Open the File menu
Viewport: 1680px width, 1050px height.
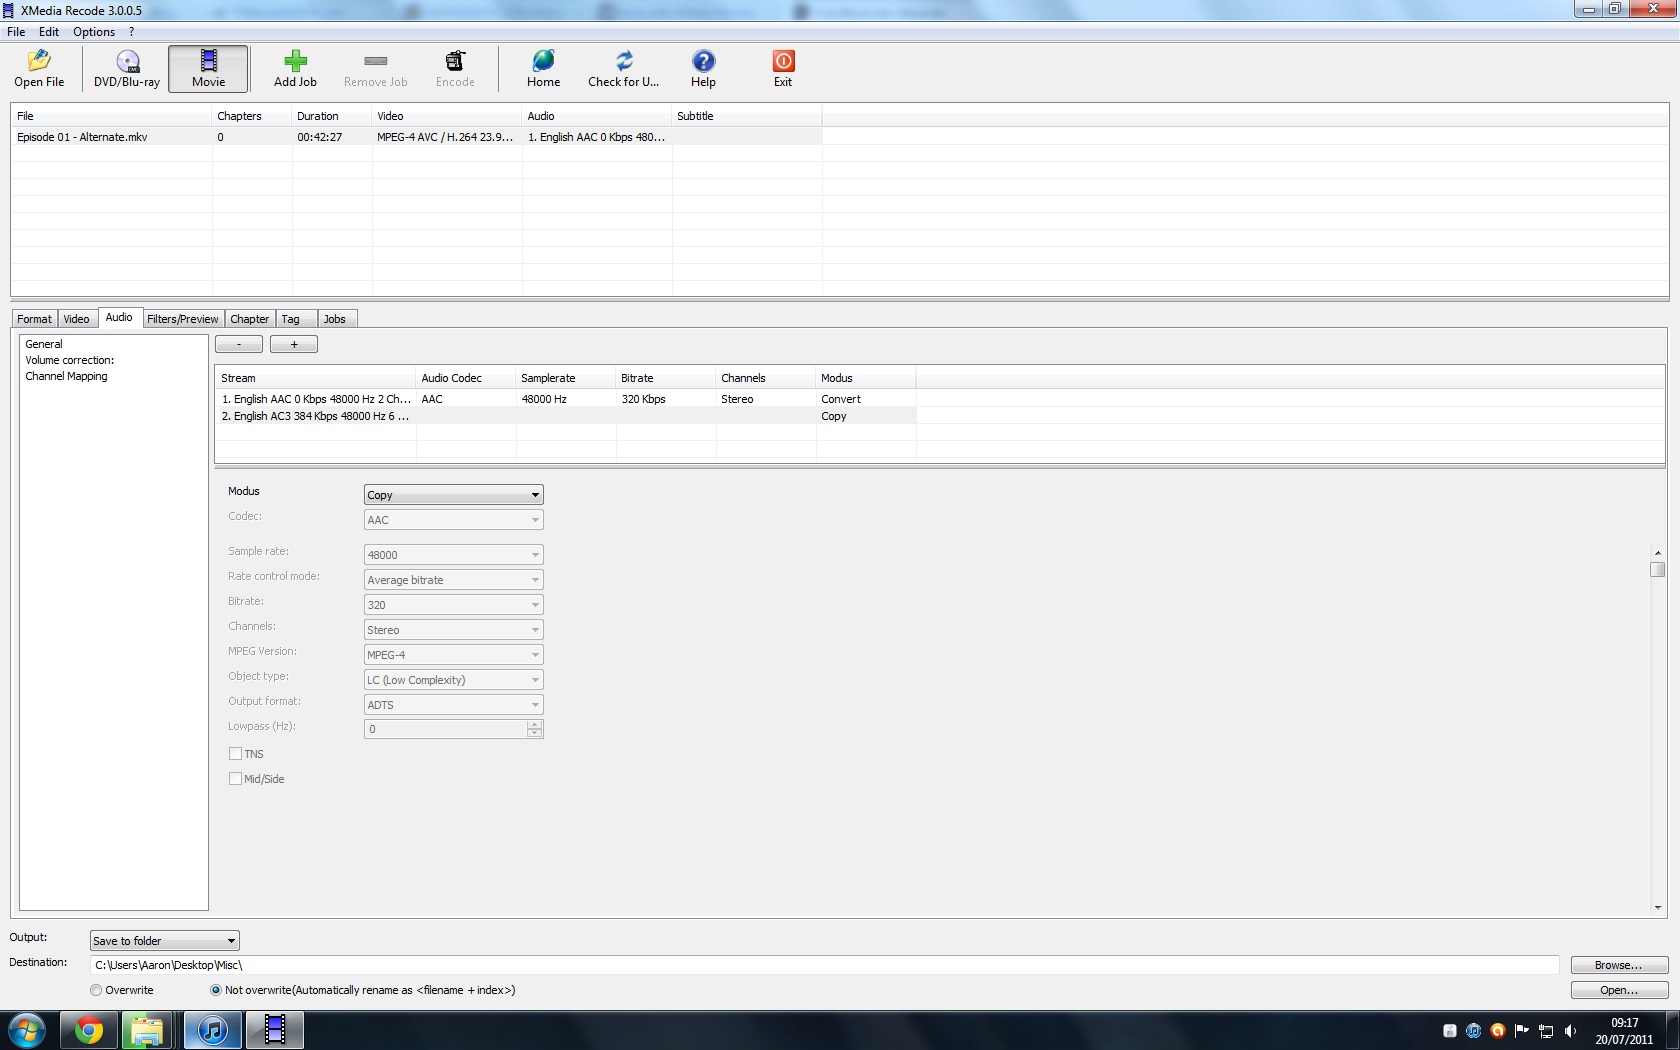pos(16,32)
